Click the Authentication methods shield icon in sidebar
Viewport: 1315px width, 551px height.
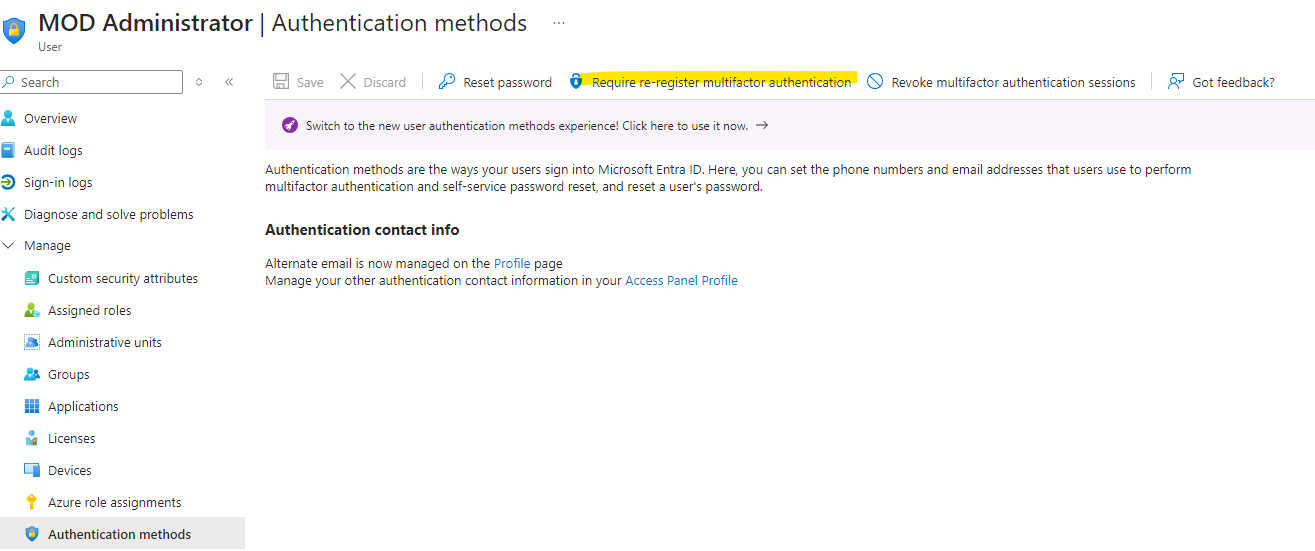point(31,534)
